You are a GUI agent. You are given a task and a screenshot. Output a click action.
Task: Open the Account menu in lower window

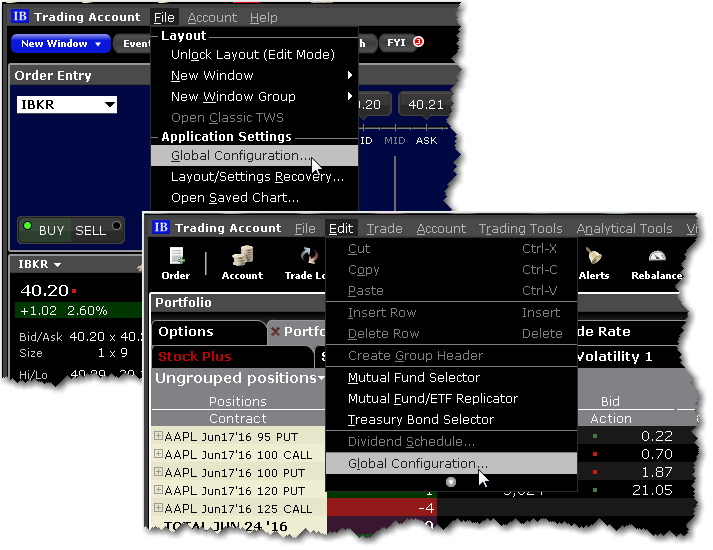pyautogui.click(x=441, y=228)
